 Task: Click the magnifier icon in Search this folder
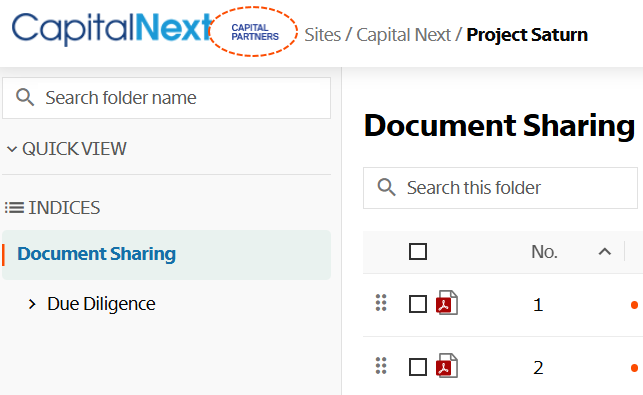point(386,187)
